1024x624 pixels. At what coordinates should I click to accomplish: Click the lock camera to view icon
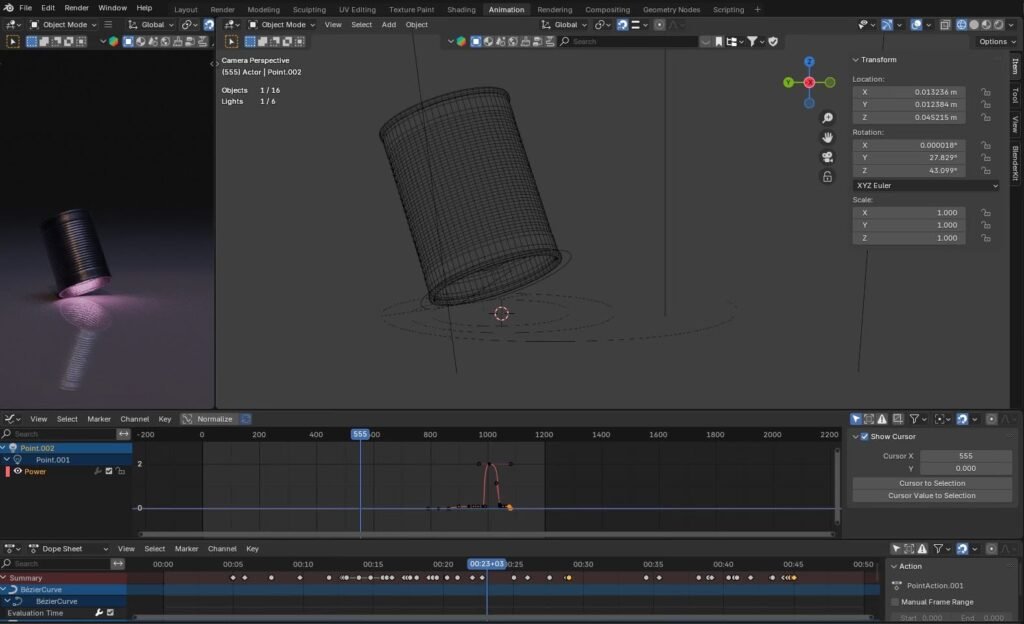827,177
